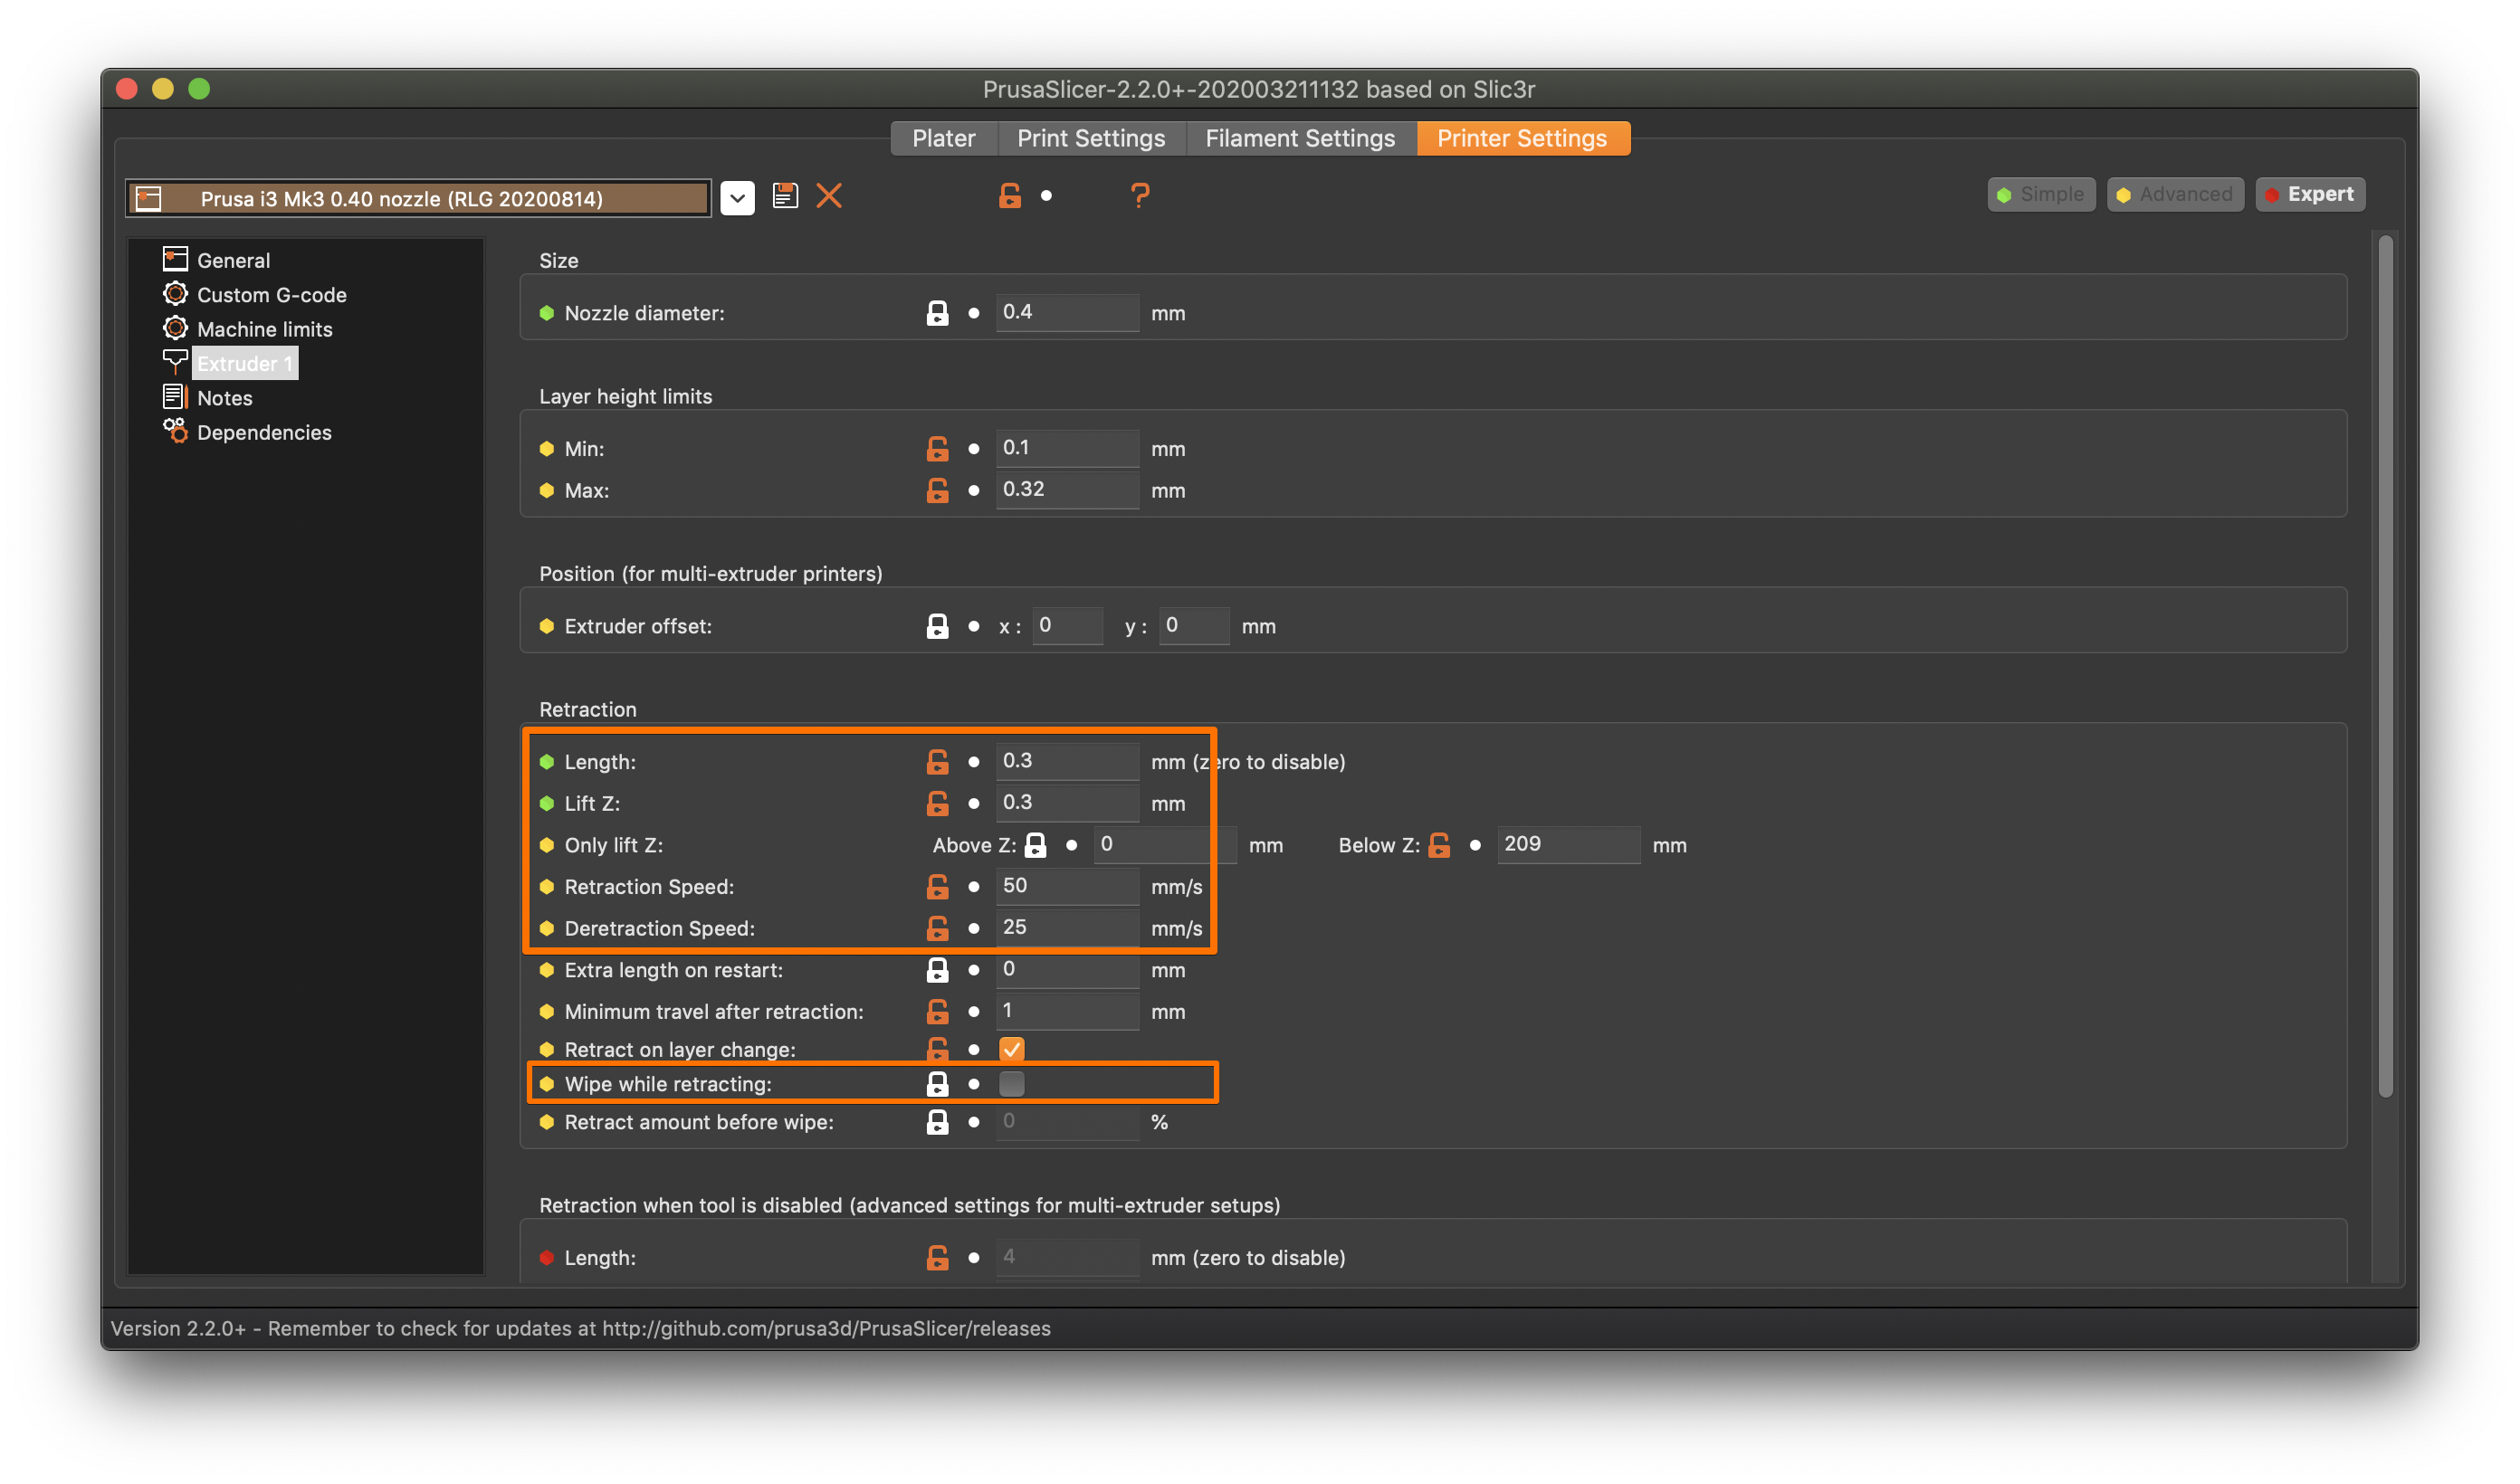
Task: Click the Retraction Length input field
Action: (1066, 761)
